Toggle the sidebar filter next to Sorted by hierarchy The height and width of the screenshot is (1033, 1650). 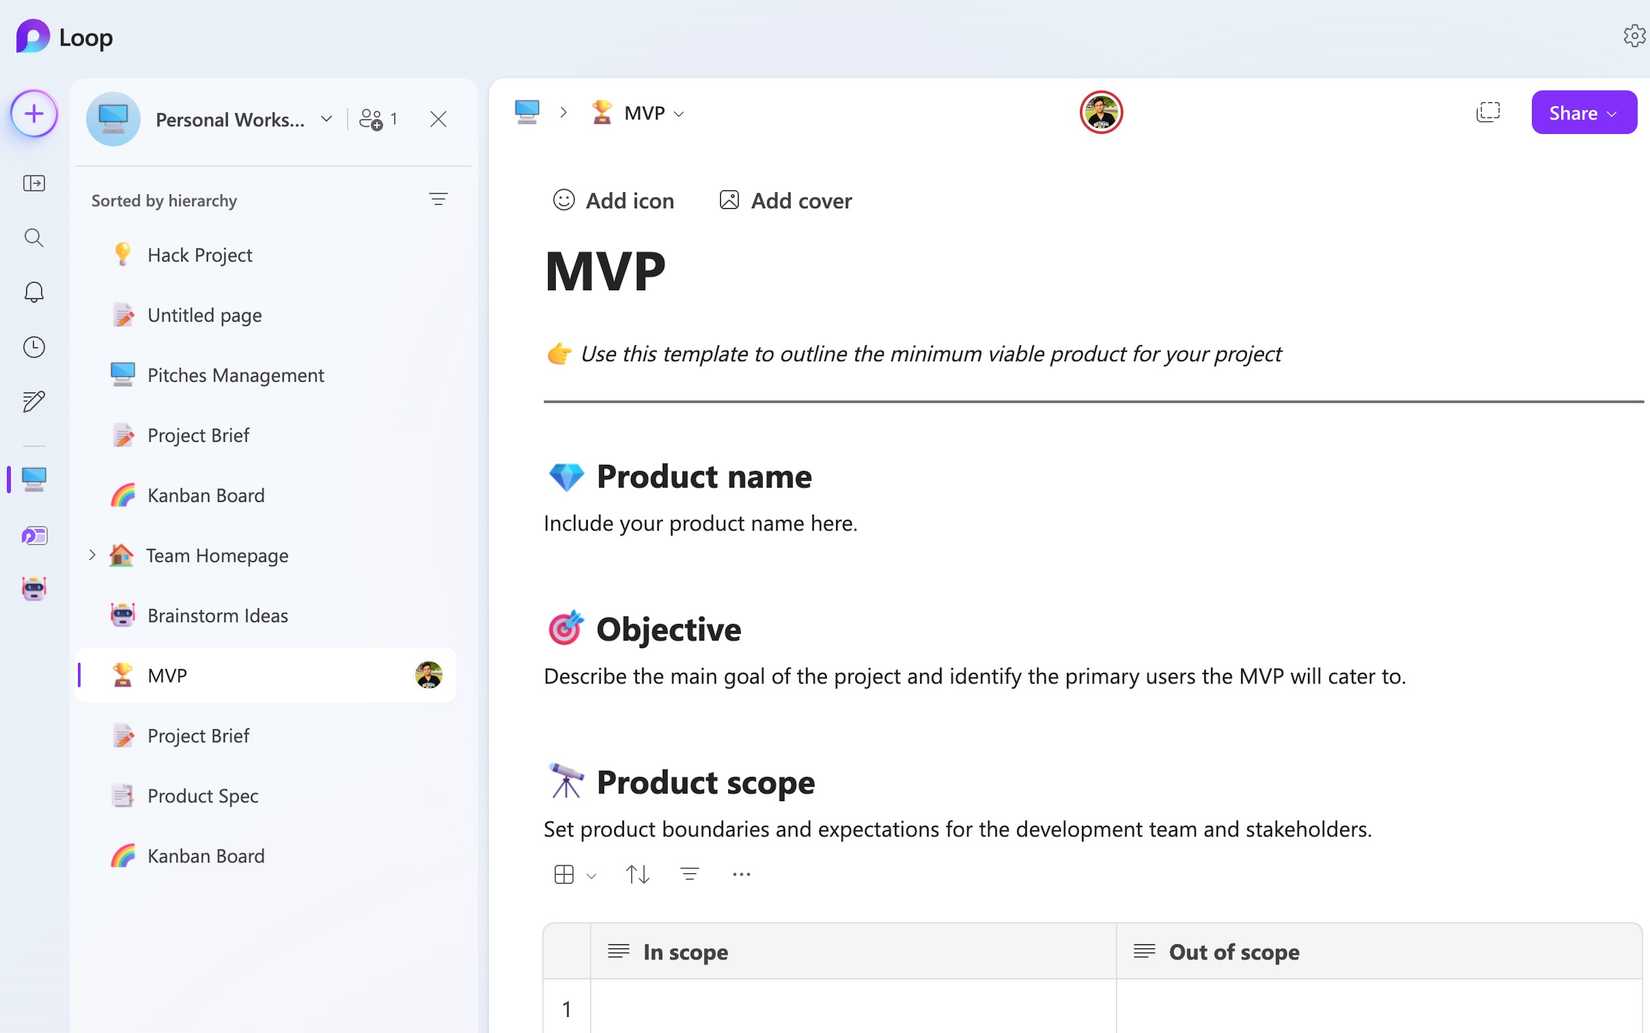[438, 199]
